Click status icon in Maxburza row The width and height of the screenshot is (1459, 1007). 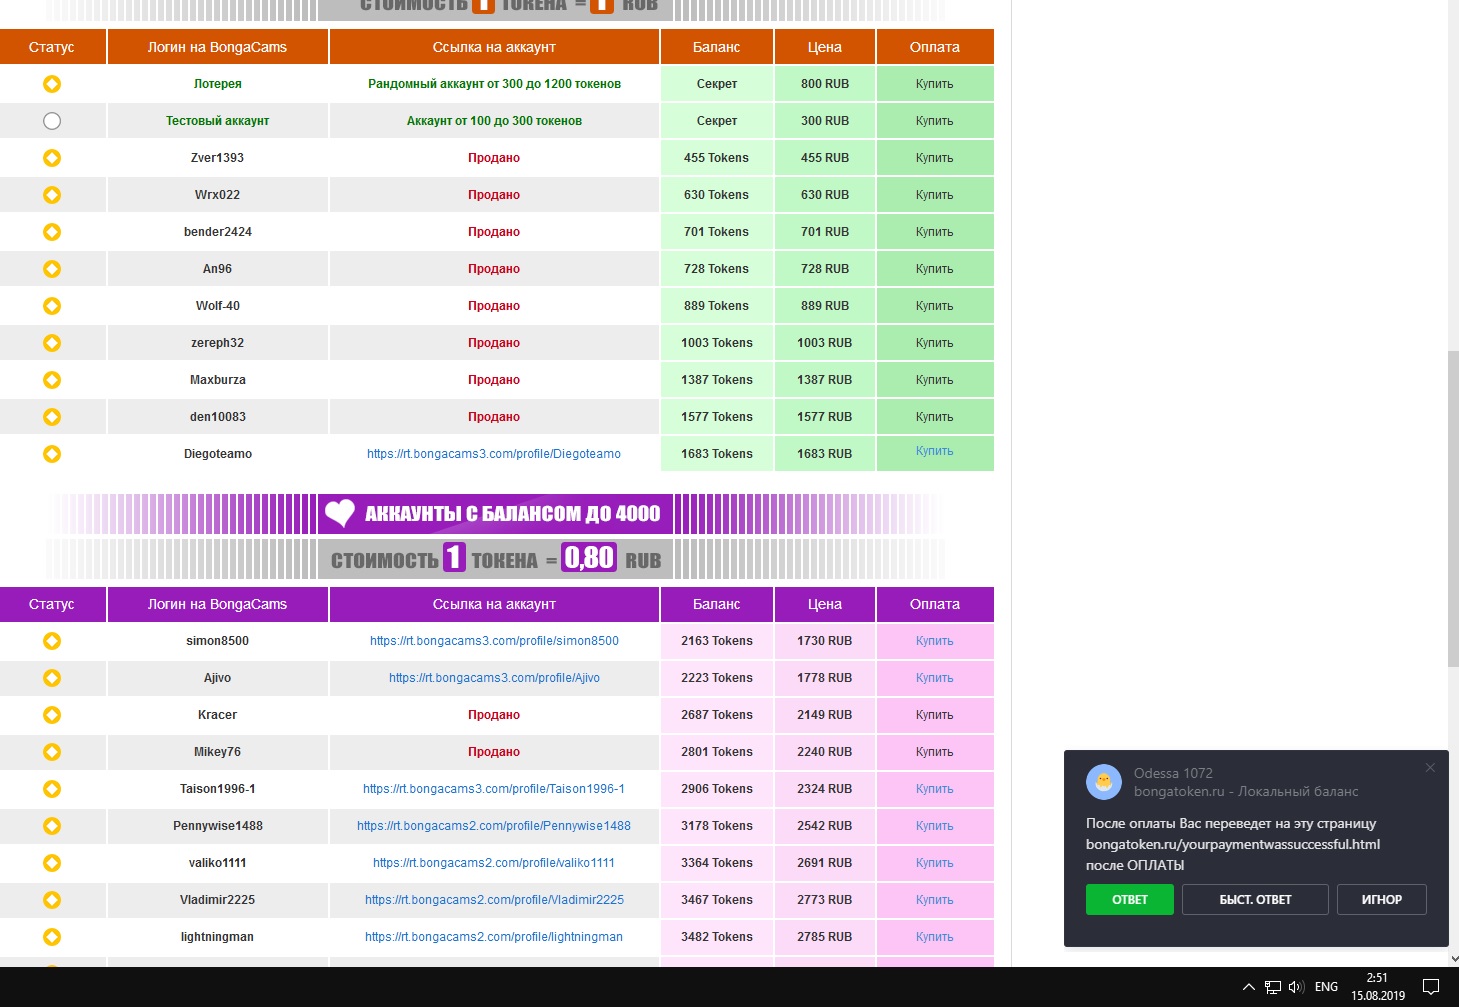[x=52, y=380]
